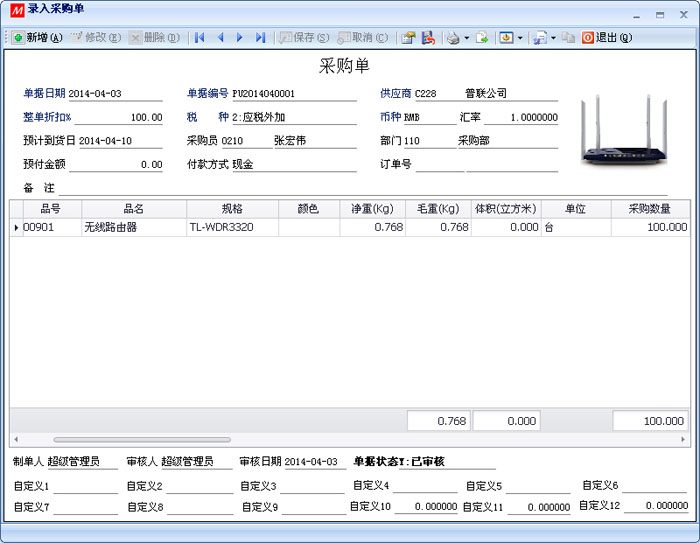
Task: Click the 预付金额 field 0.00
Action: tap(116, 165)
